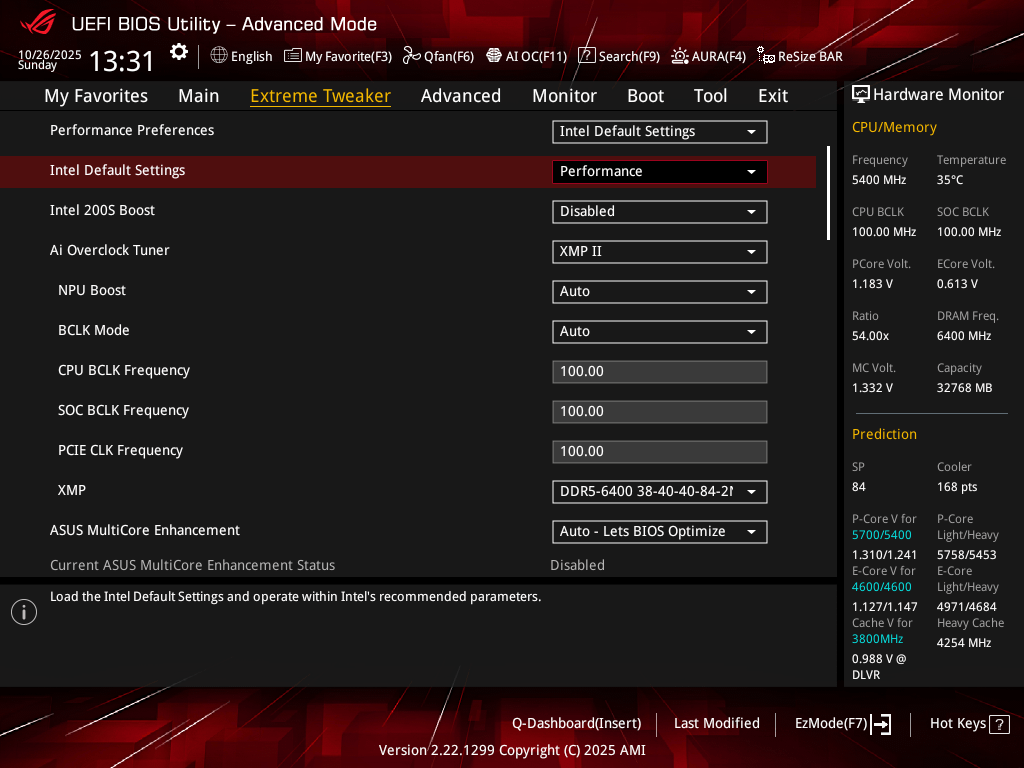Switch to the Advanced tab
The width and height of the screenshot is (1024, 768).
[x=460, y=96]
